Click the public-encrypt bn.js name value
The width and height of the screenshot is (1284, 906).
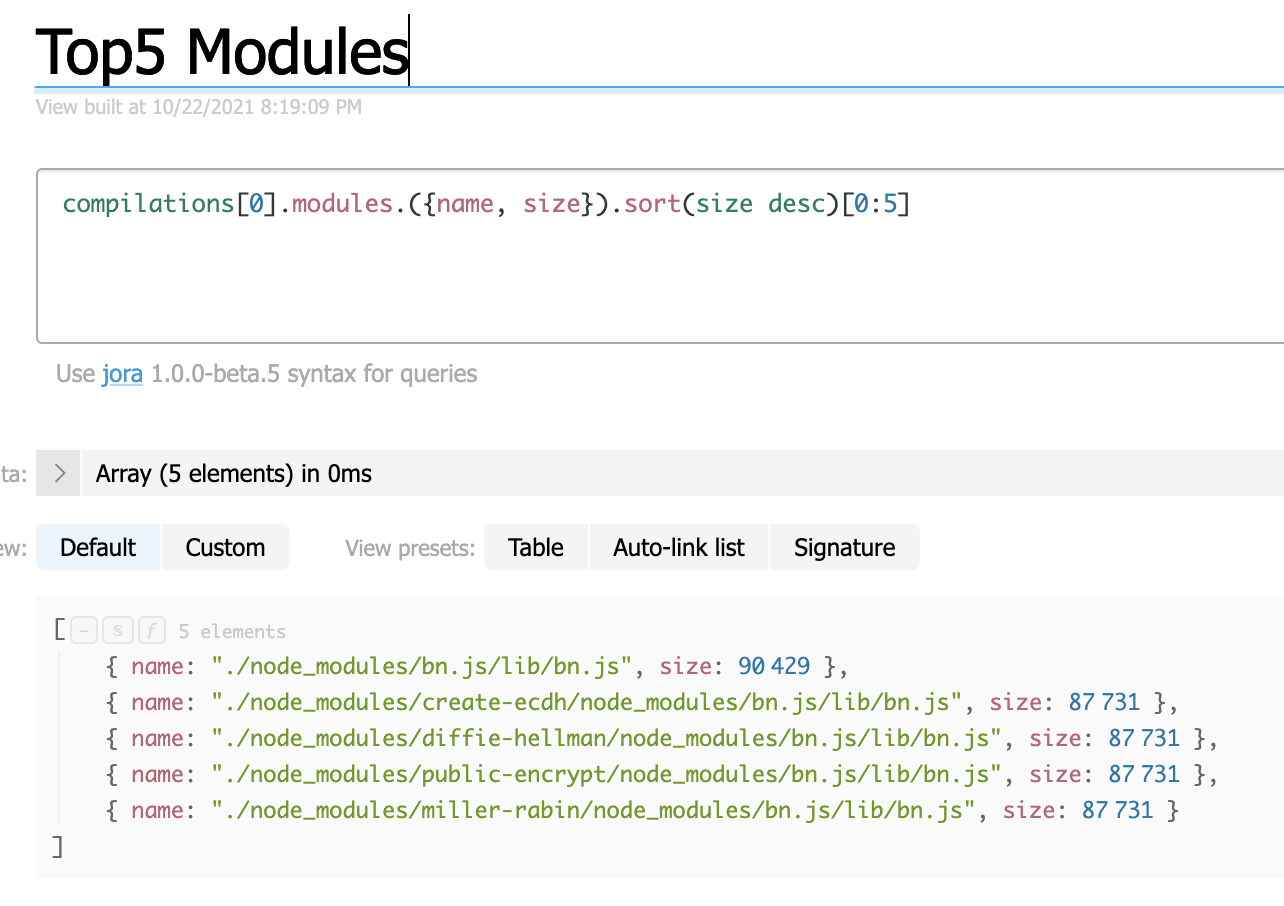(607, 774)
